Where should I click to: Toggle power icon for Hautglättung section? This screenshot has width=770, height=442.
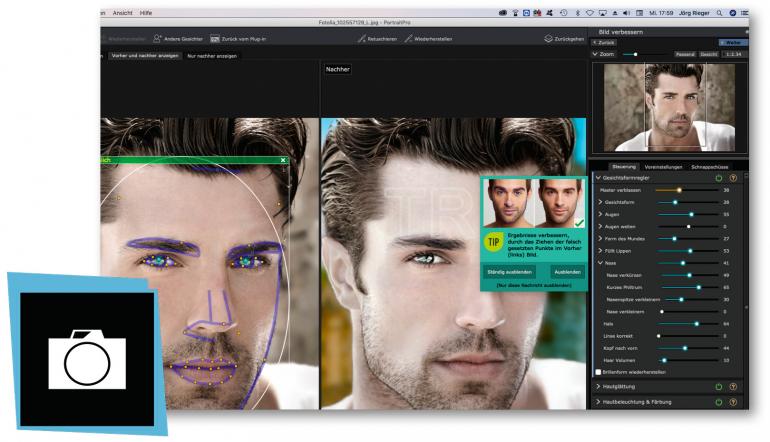pos(719,387)
